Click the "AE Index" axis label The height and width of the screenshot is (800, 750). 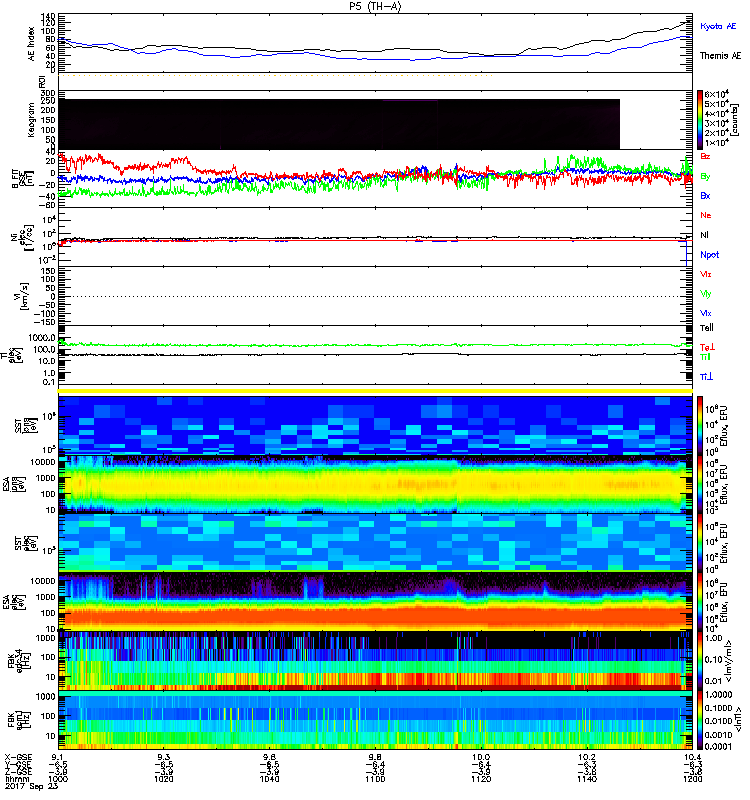(32, 44)
